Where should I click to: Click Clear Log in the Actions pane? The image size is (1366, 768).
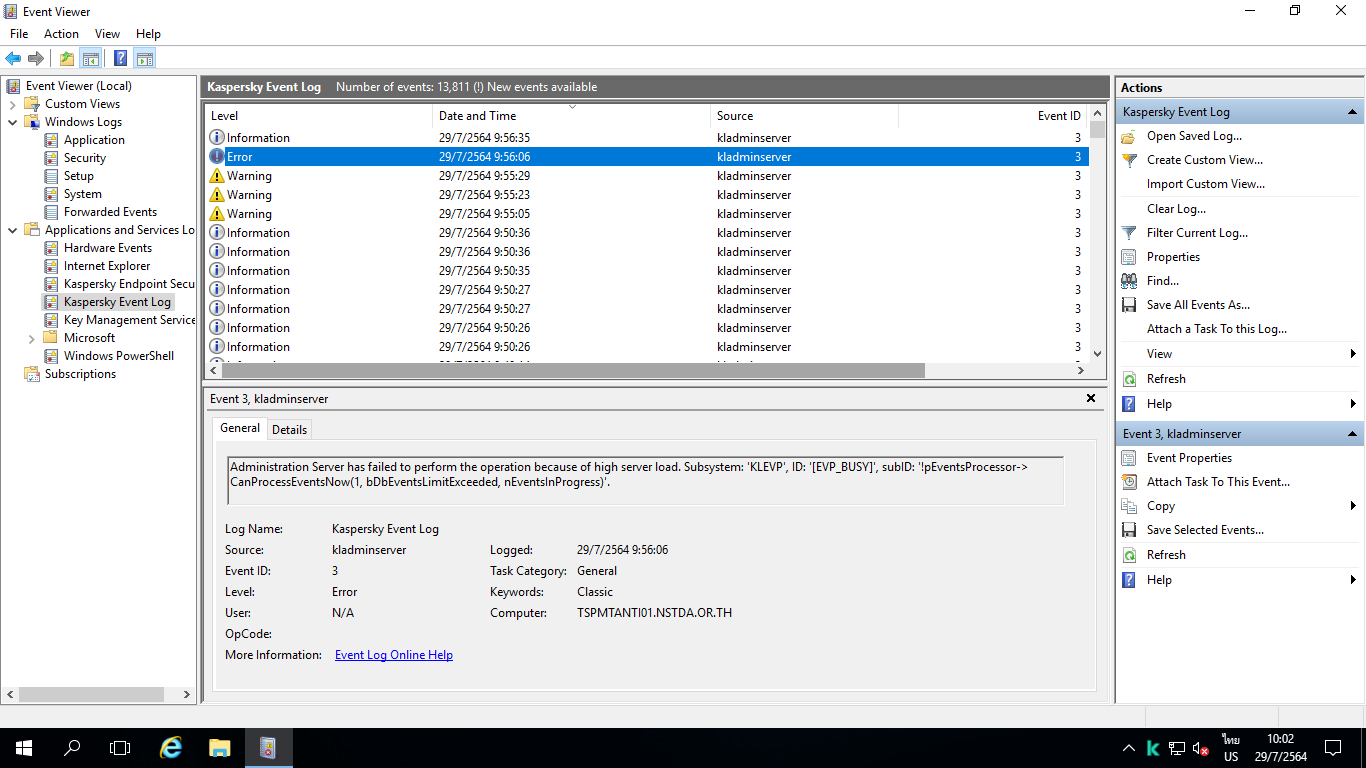click(x=1176, y=209)
